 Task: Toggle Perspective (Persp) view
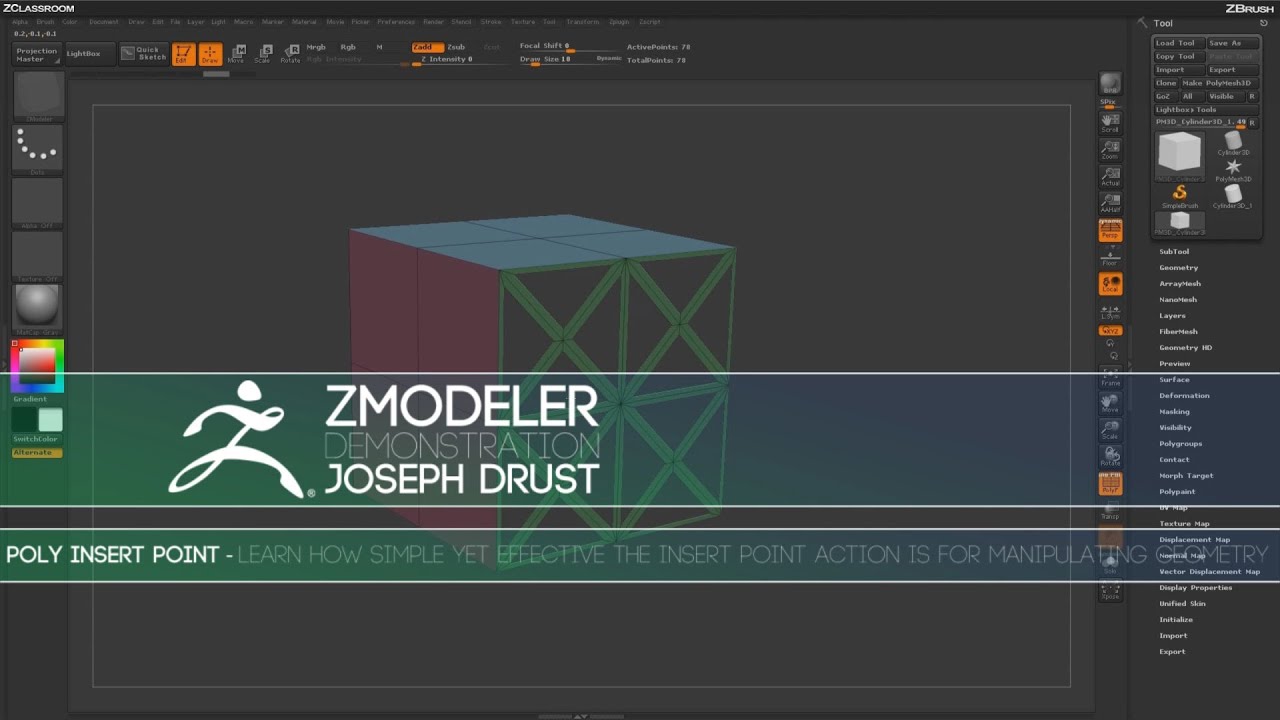(x=1110, y=230)
